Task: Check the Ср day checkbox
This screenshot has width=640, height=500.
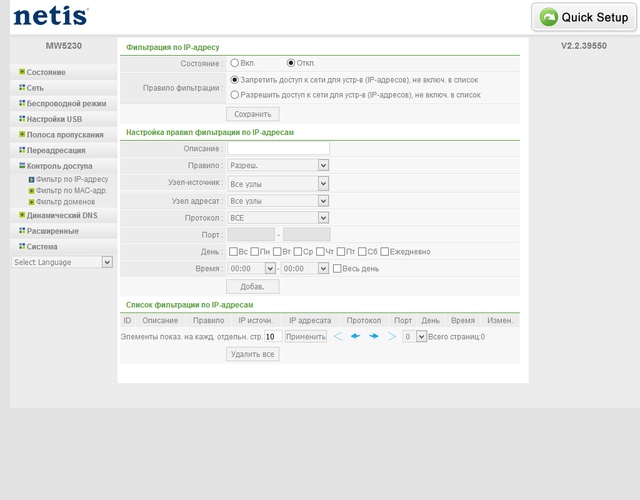Action: pos(298,251)
